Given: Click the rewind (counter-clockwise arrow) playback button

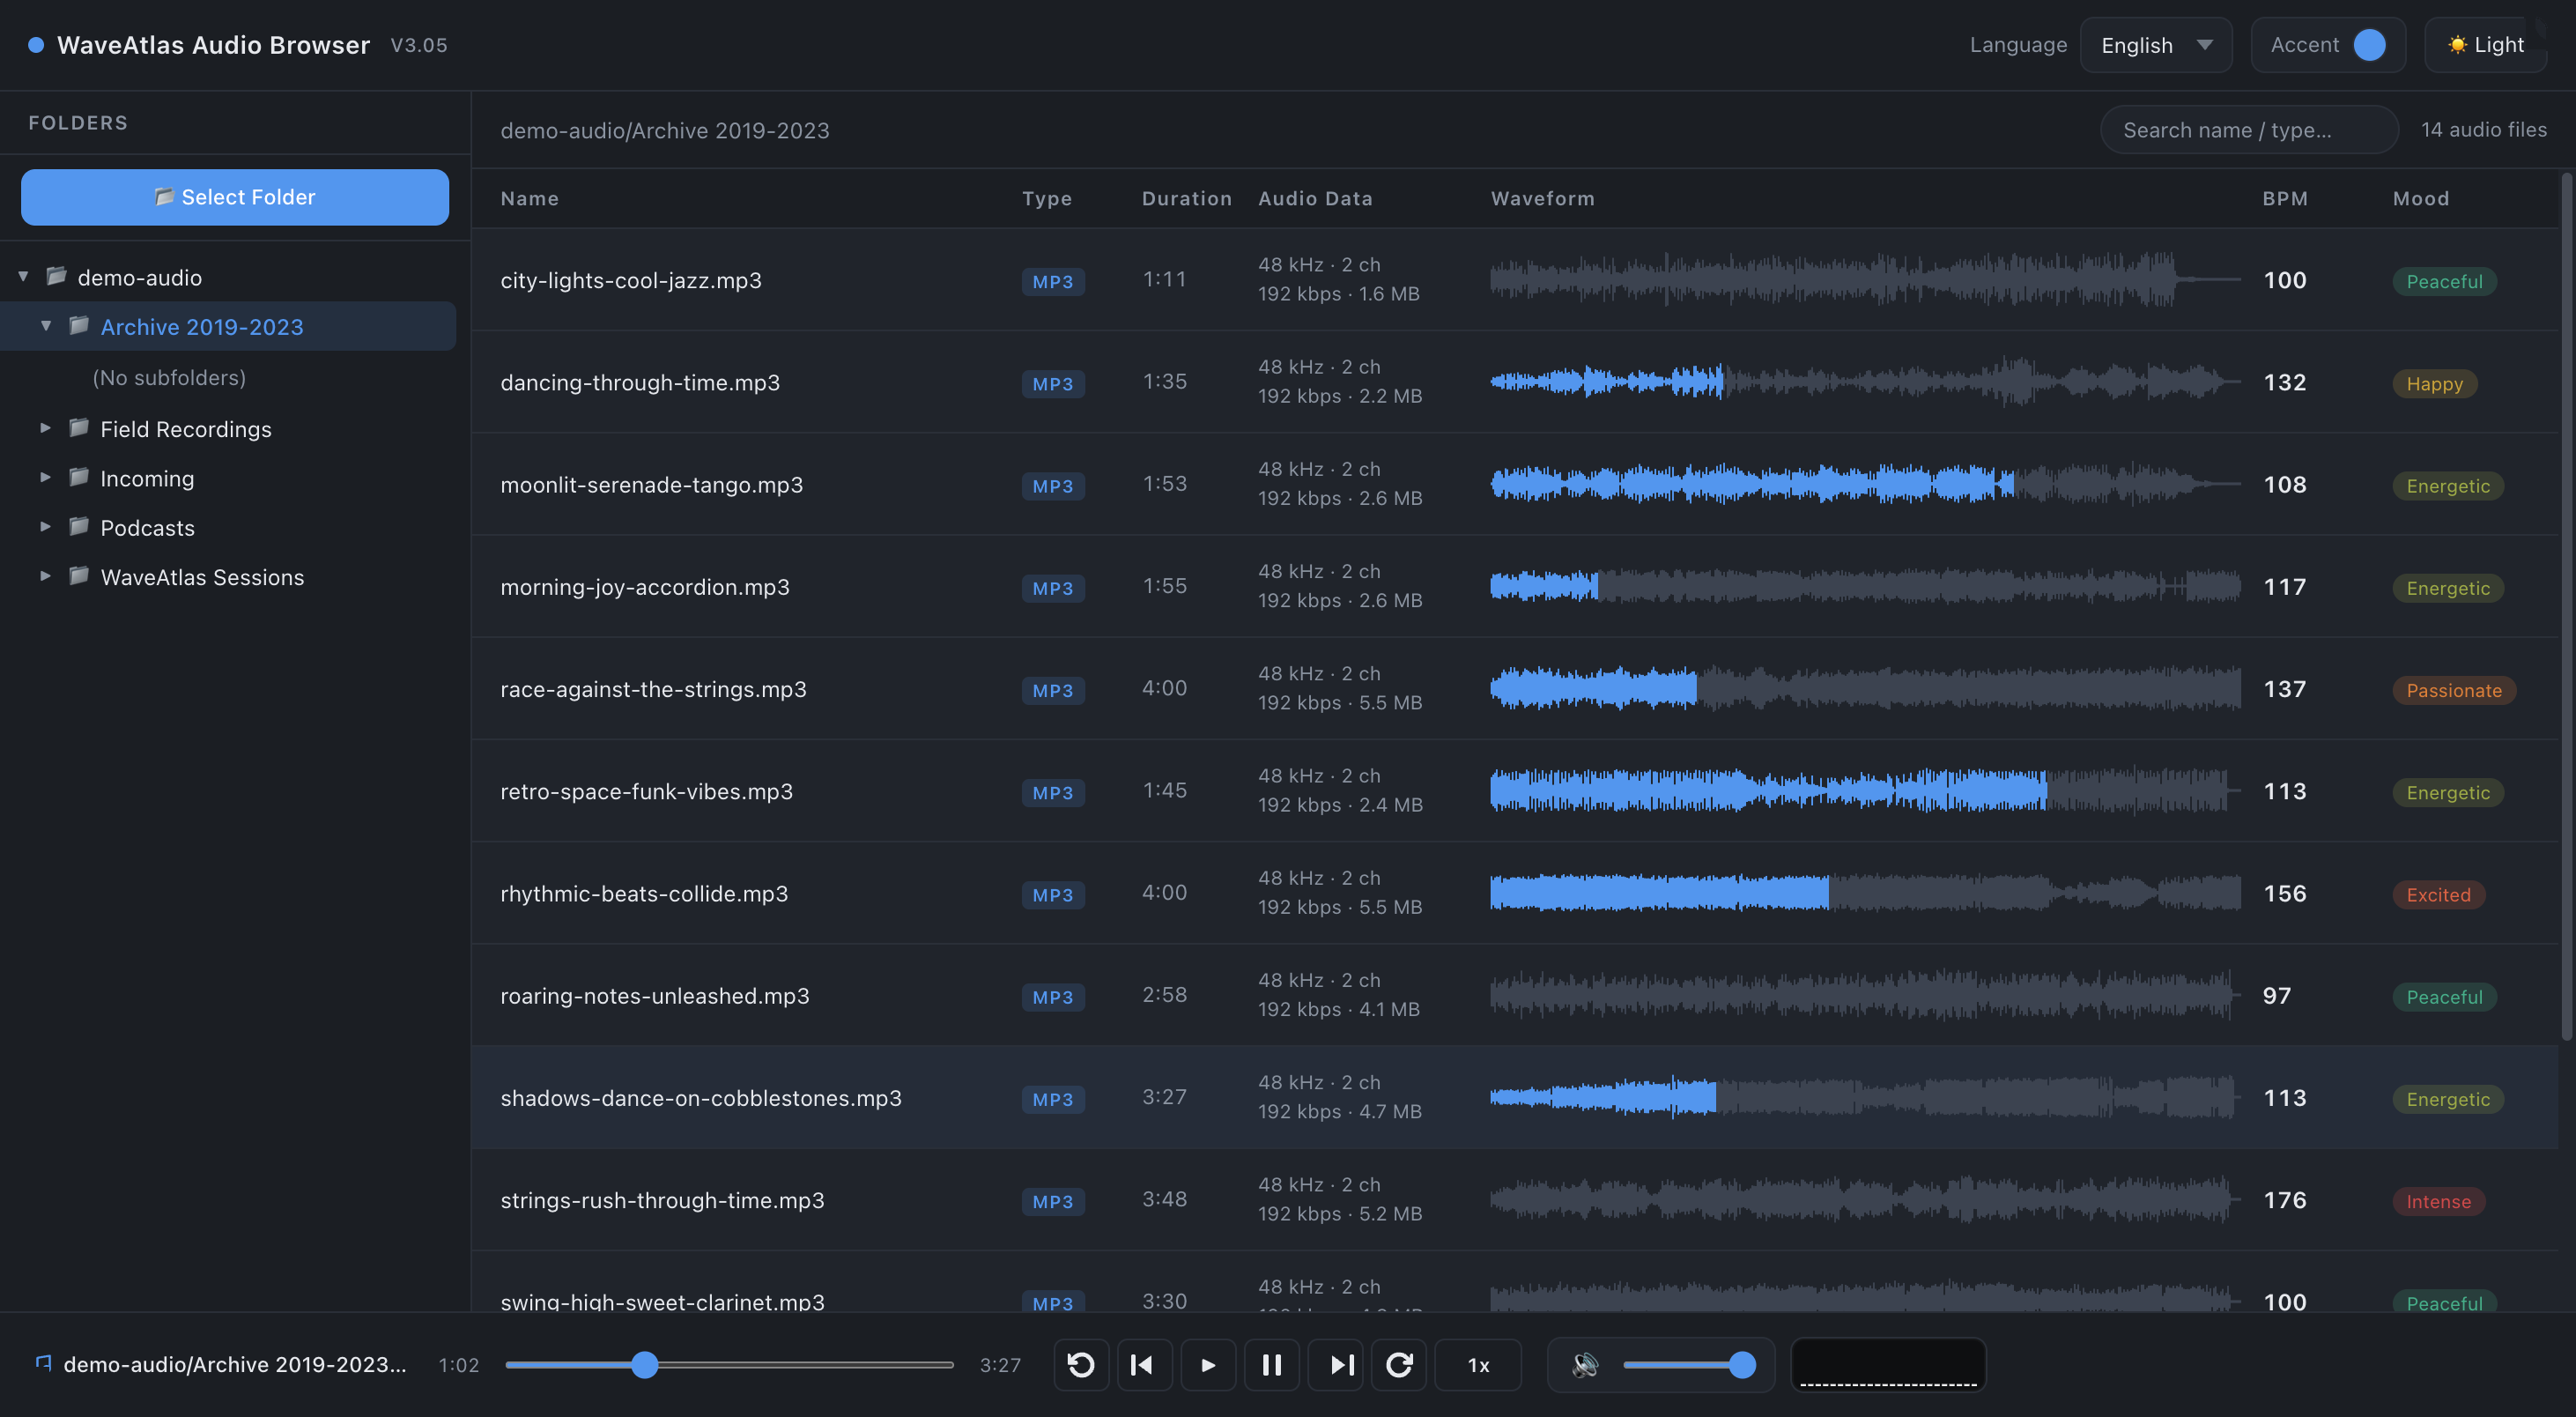Looking at the screenshot, I should [1081, 1365].
